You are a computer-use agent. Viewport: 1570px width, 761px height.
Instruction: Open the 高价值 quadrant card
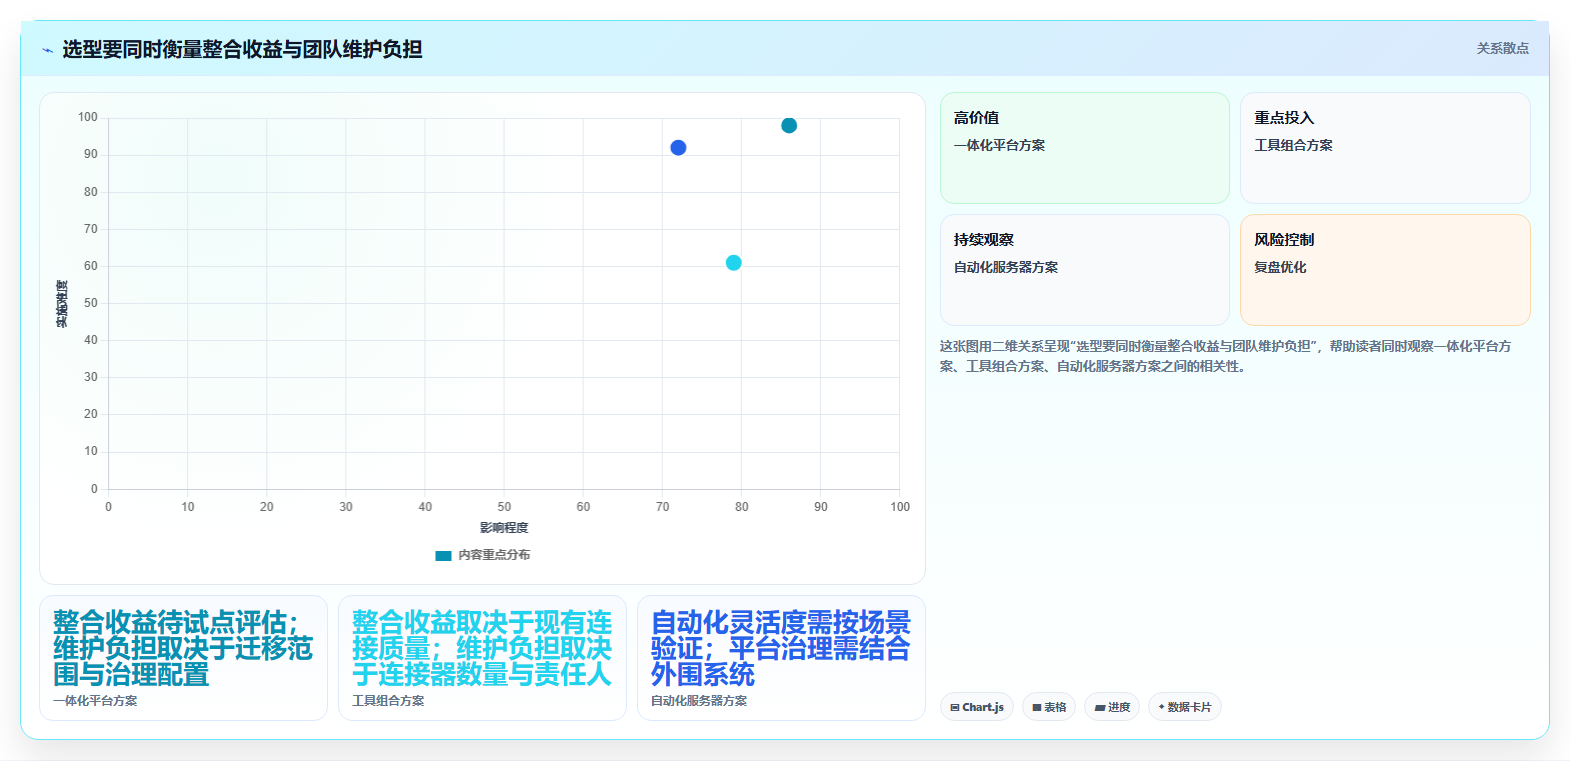click(x=1085, y=148)
